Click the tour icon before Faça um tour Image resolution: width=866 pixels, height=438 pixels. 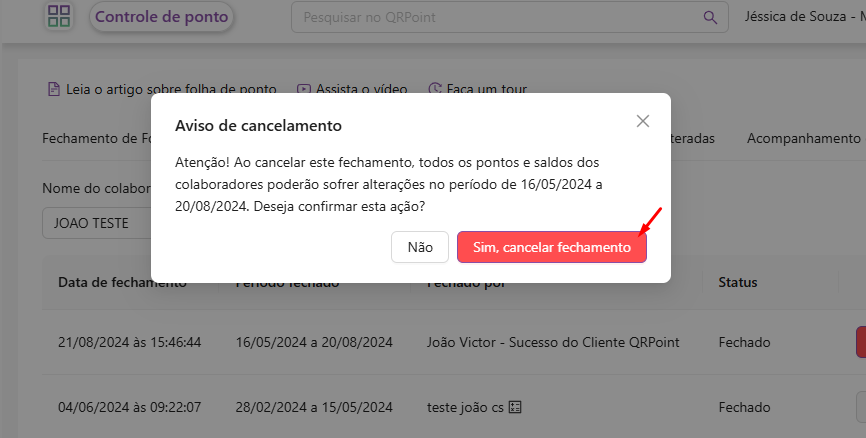coord(434,89)
